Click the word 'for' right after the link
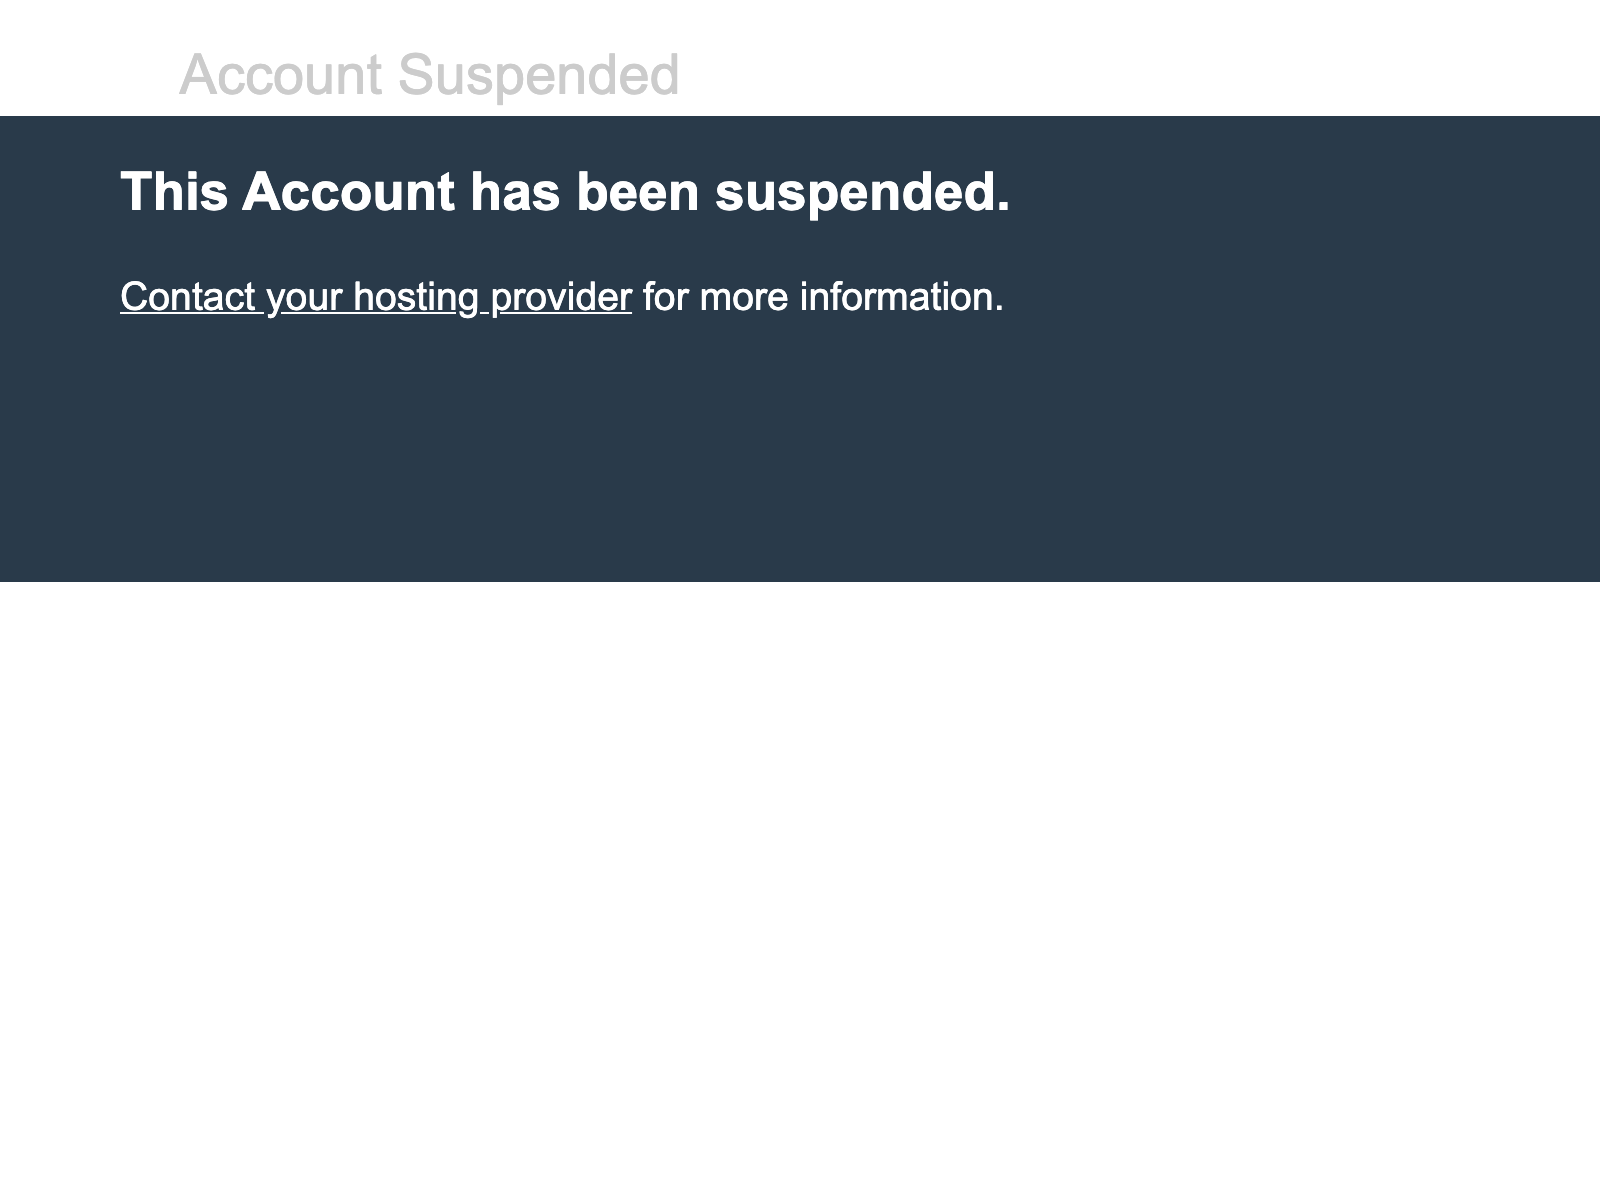Viewport: 1600px width, 1200px height. pyautogui.click(x=665, y=297)
